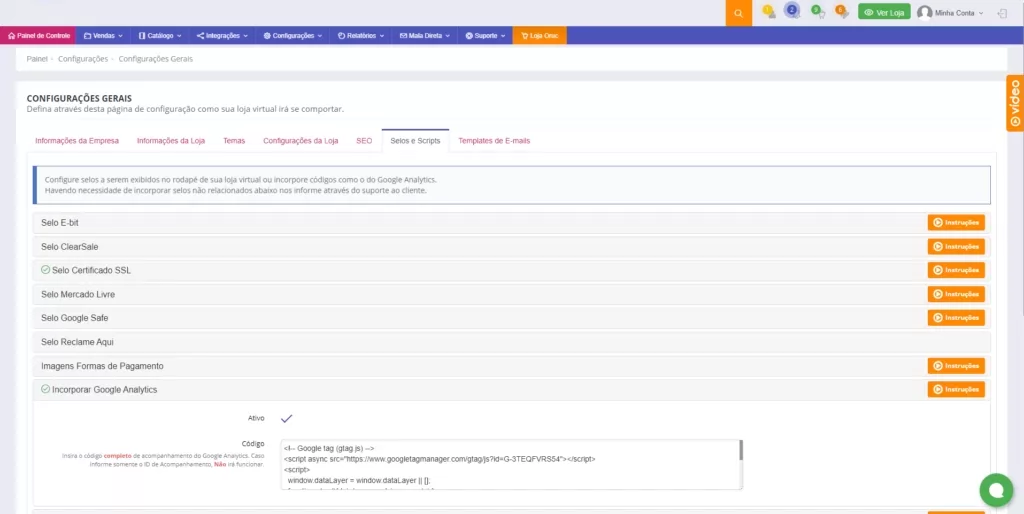Open the Integrações menu
Screen dimensions: 1024x514
click(222, 36)
